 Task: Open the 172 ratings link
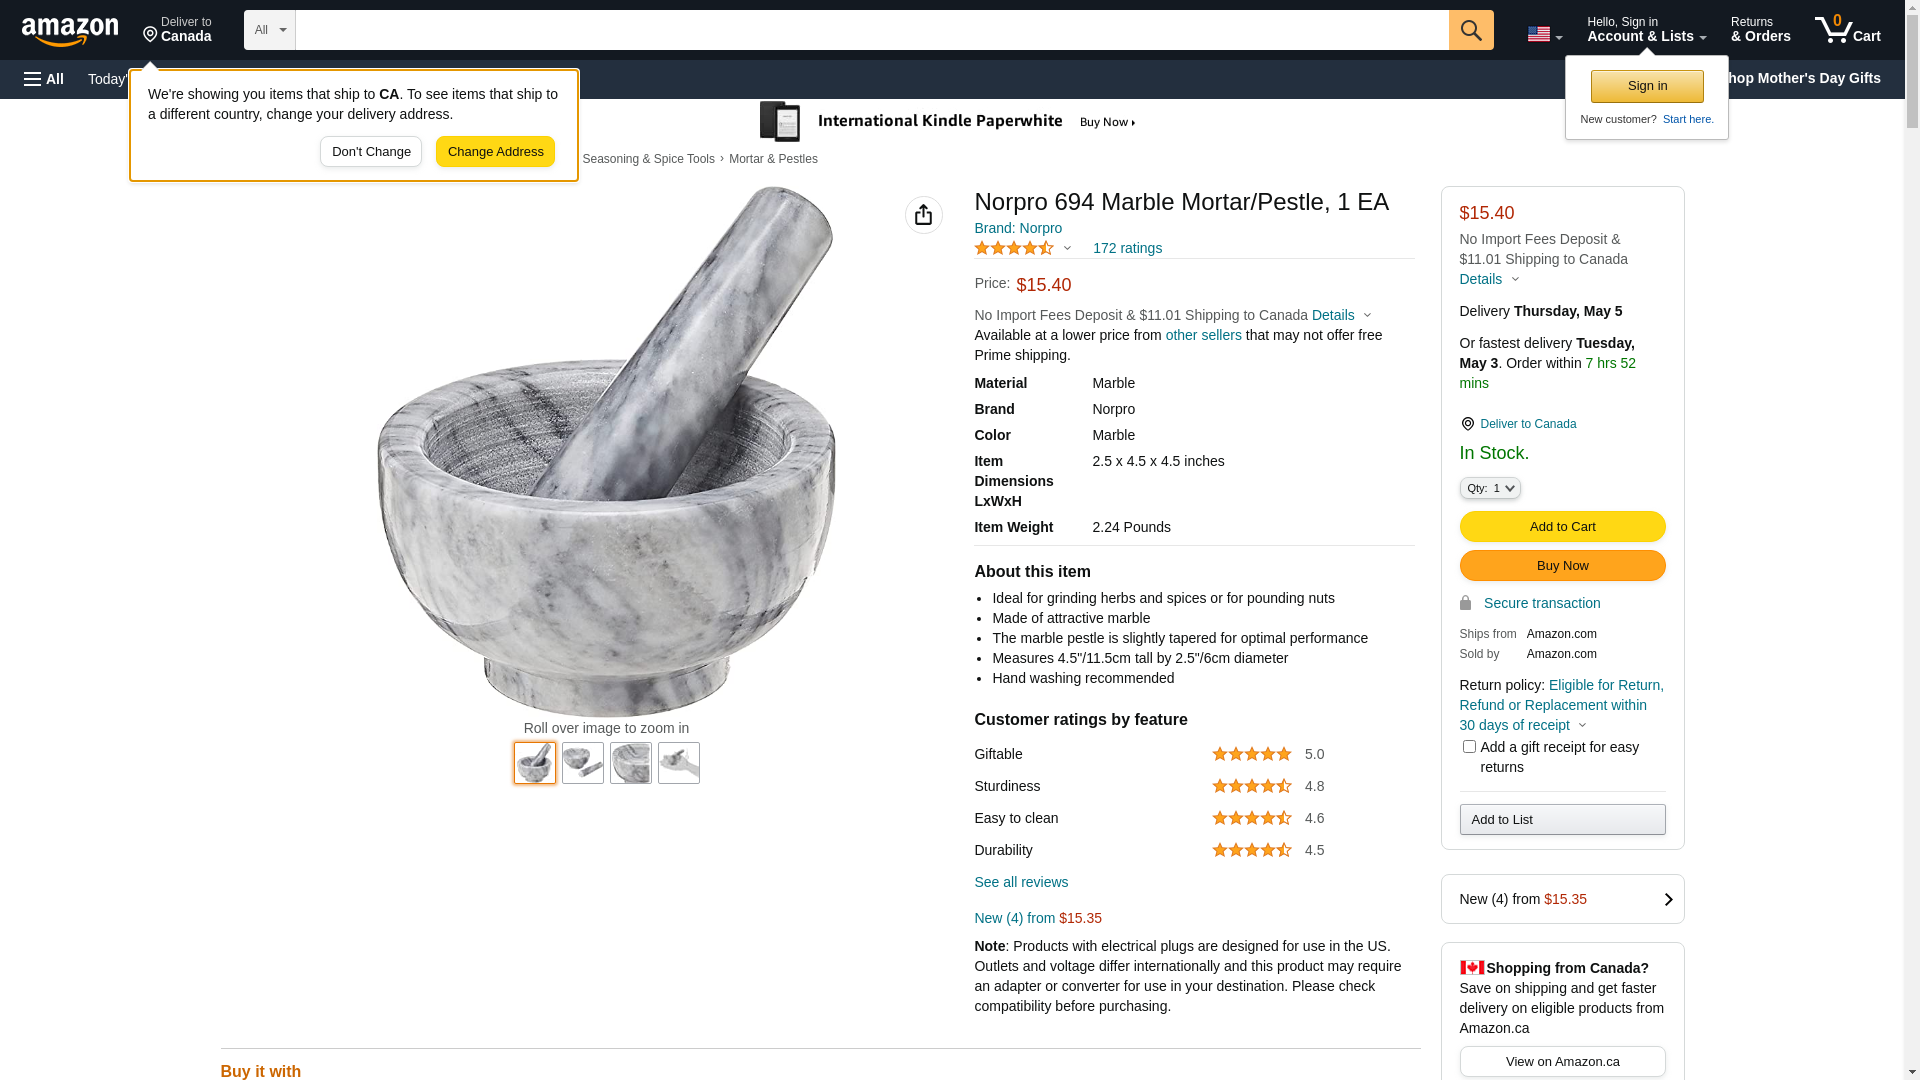[x=1127, y=248]
